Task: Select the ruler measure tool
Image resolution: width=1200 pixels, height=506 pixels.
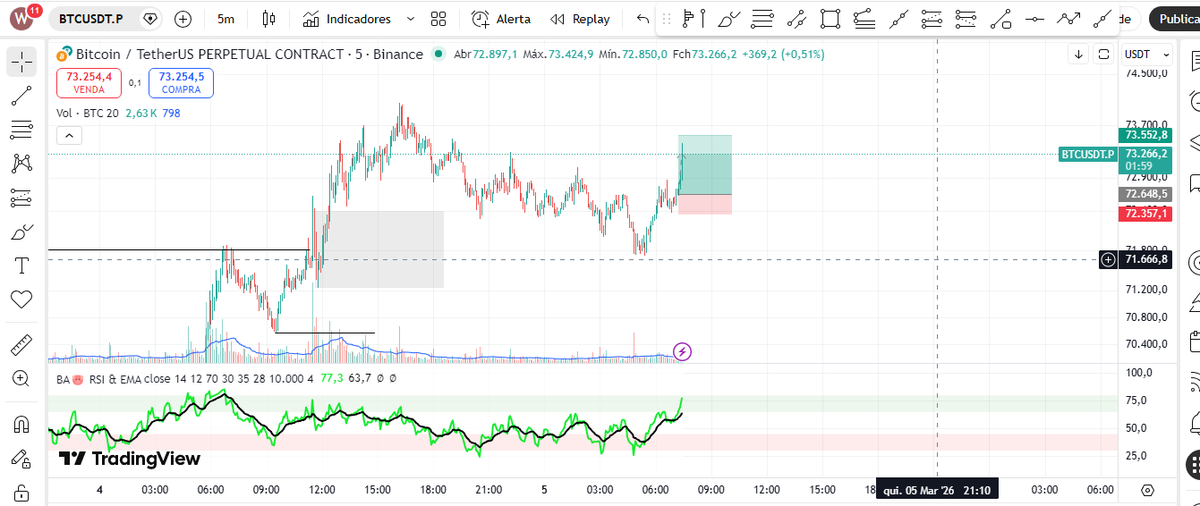Action: pos(22,345)
